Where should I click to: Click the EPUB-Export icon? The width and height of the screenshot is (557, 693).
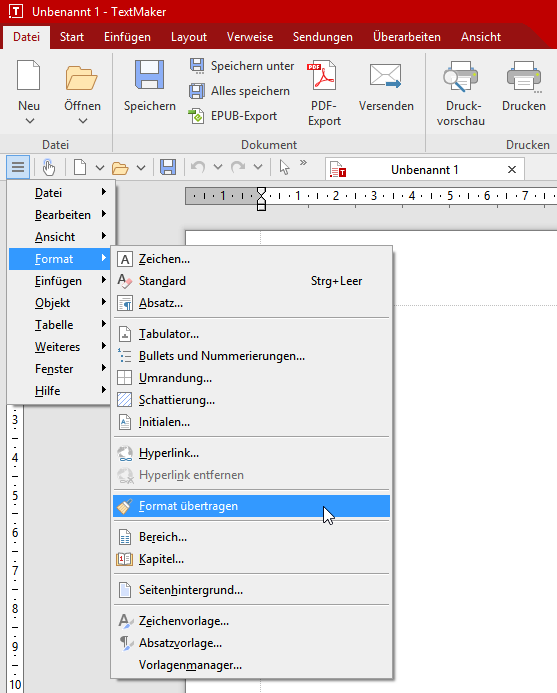(x=196, y=116)
